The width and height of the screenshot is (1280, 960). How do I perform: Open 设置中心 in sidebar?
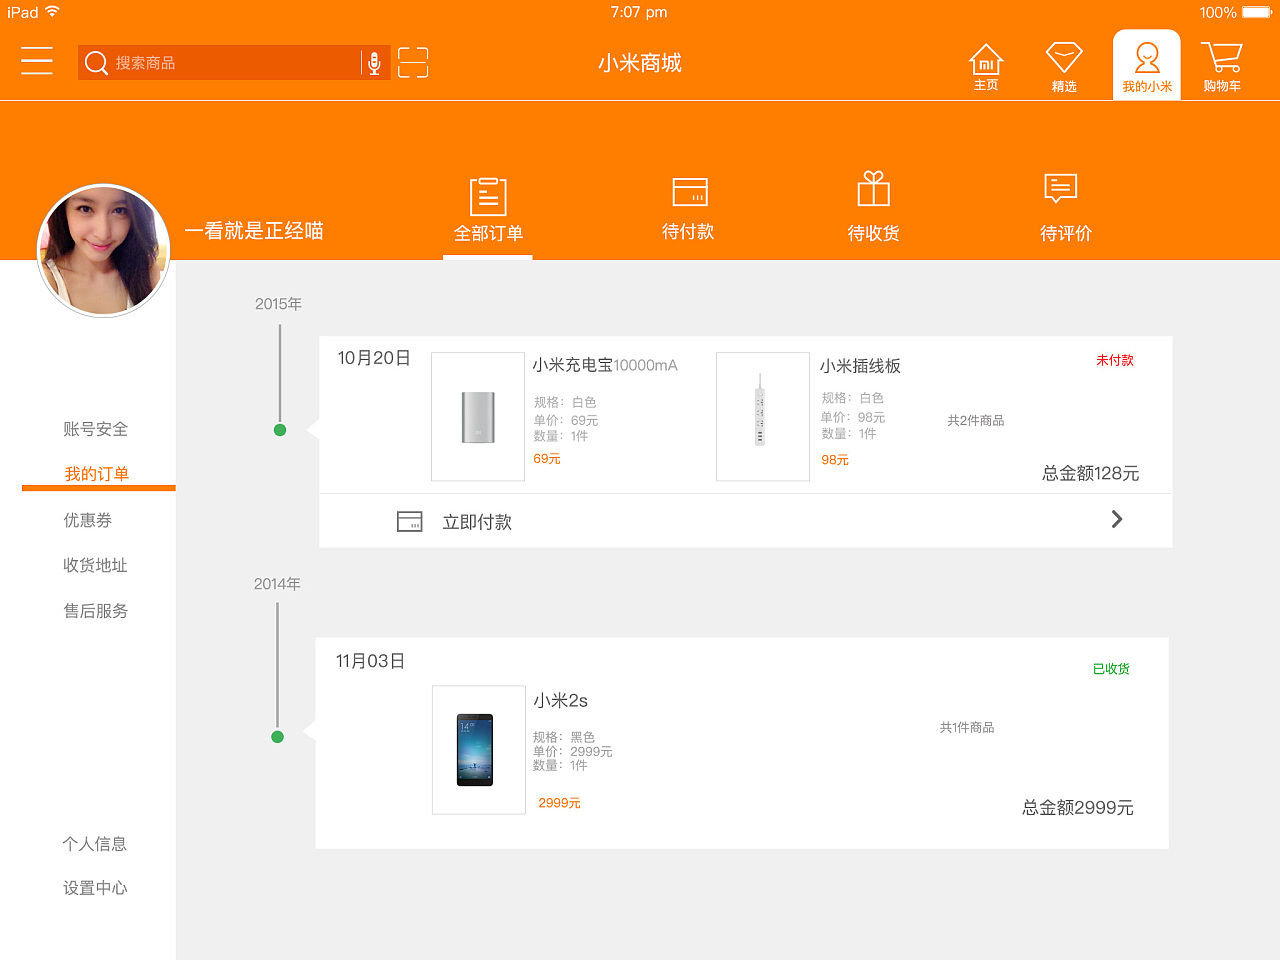click(x=95, y=888)
